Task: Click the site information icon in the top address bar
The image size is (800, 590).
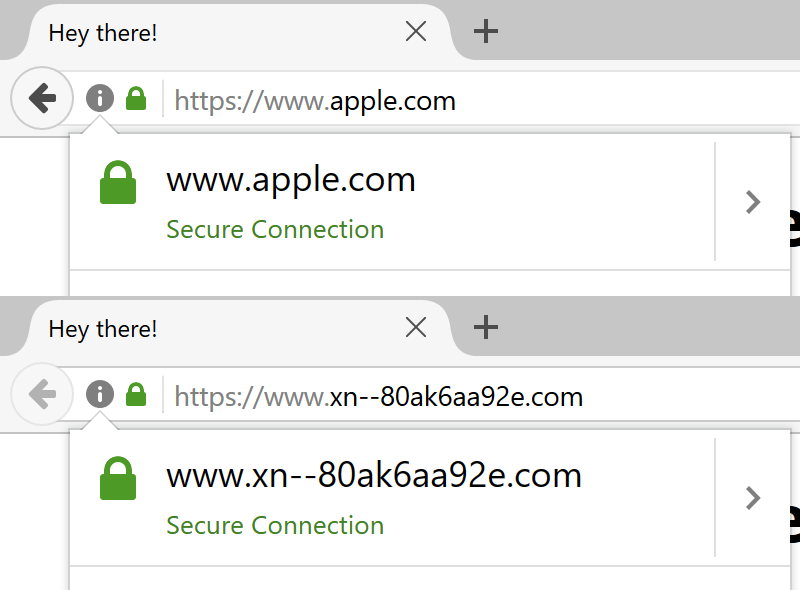Action: tap(99, 98)
